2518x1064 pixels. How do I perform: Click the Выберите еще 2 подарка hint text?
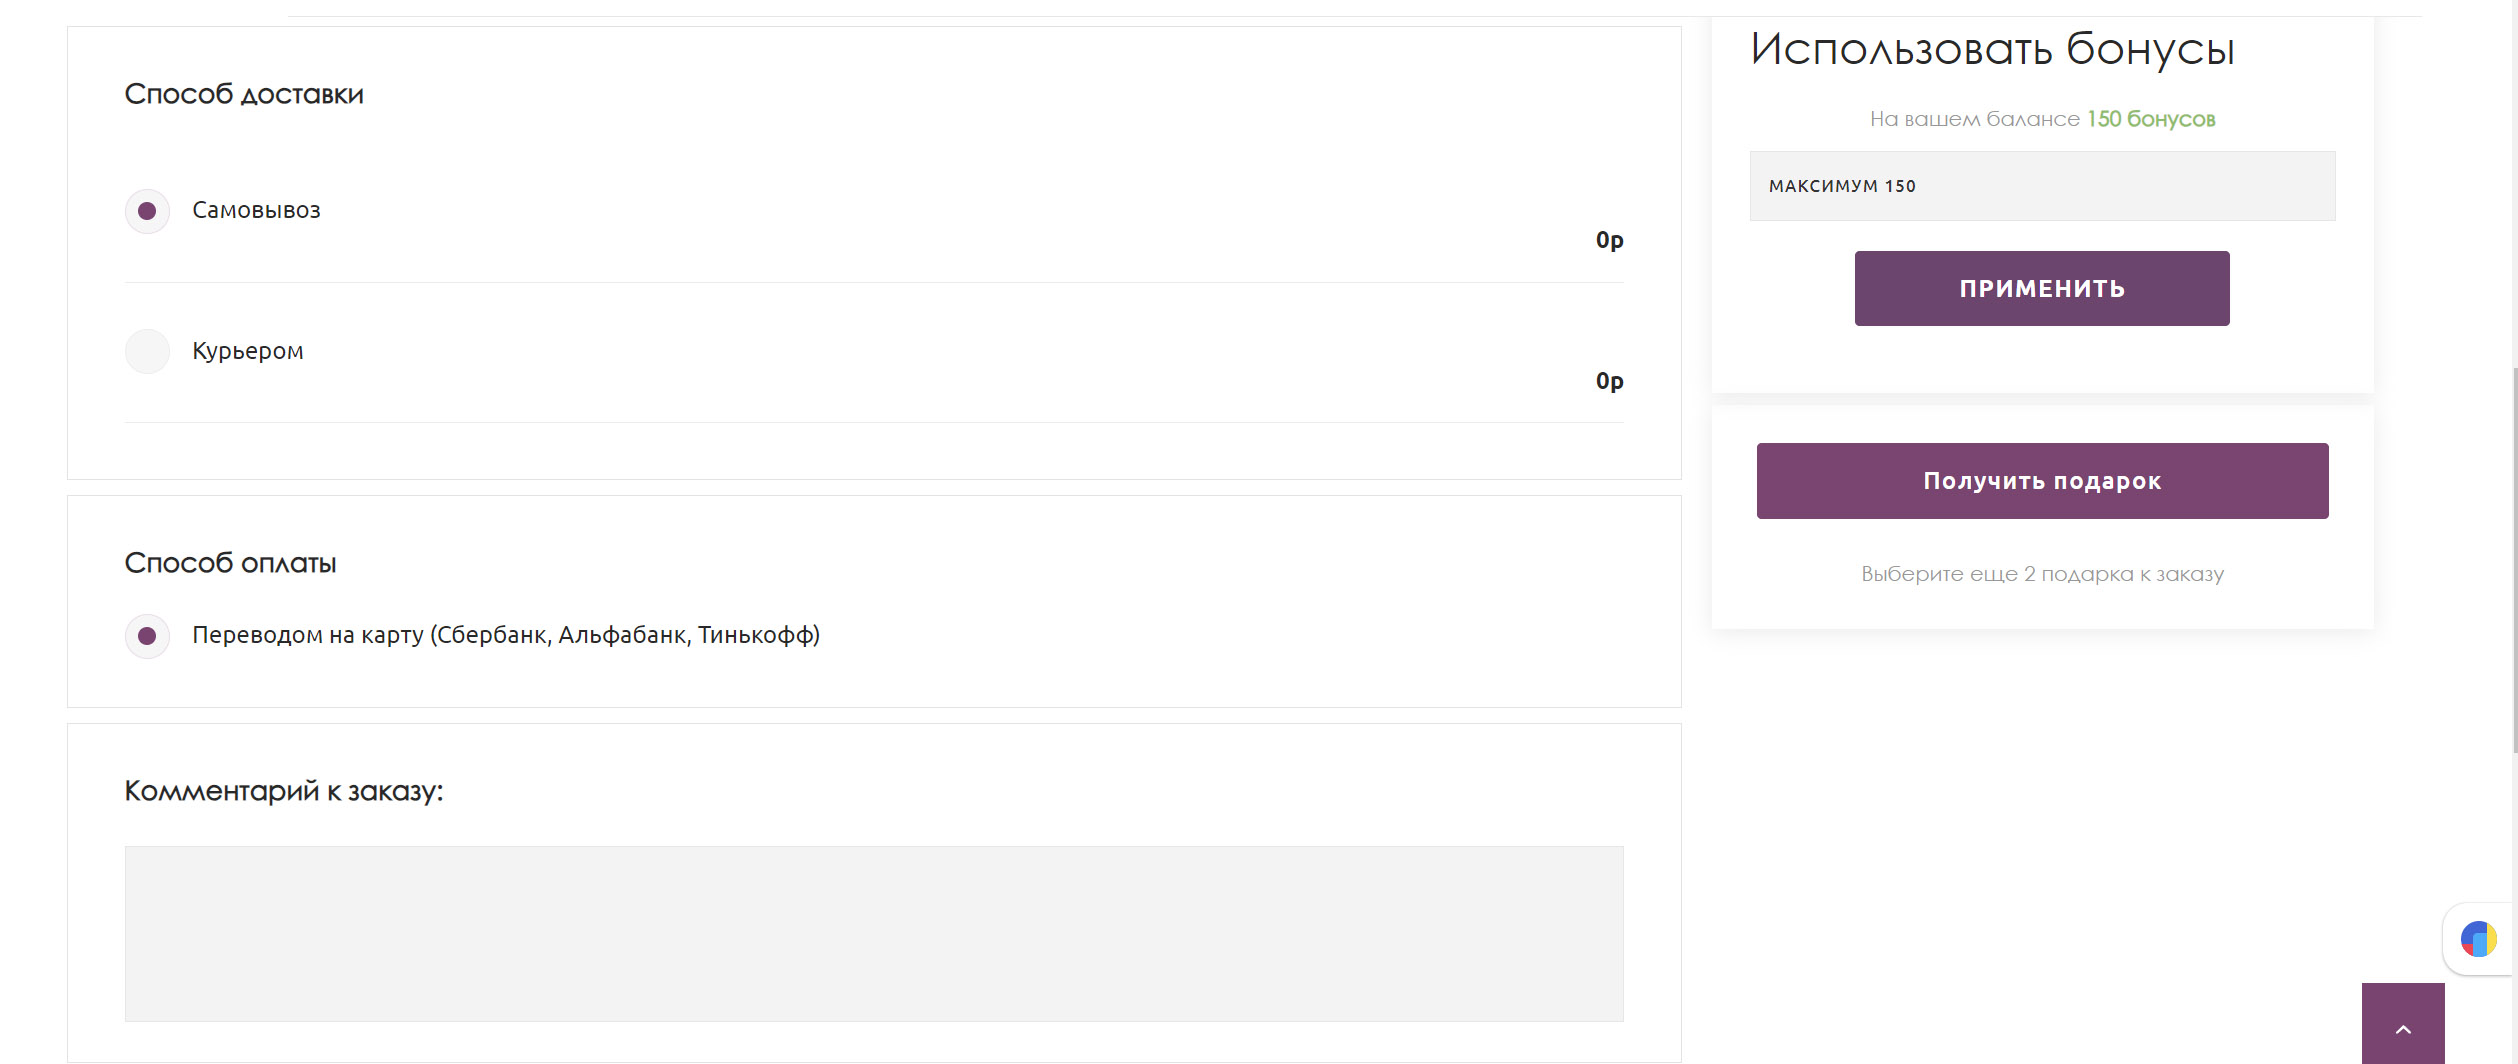[x=2041, y=574]
